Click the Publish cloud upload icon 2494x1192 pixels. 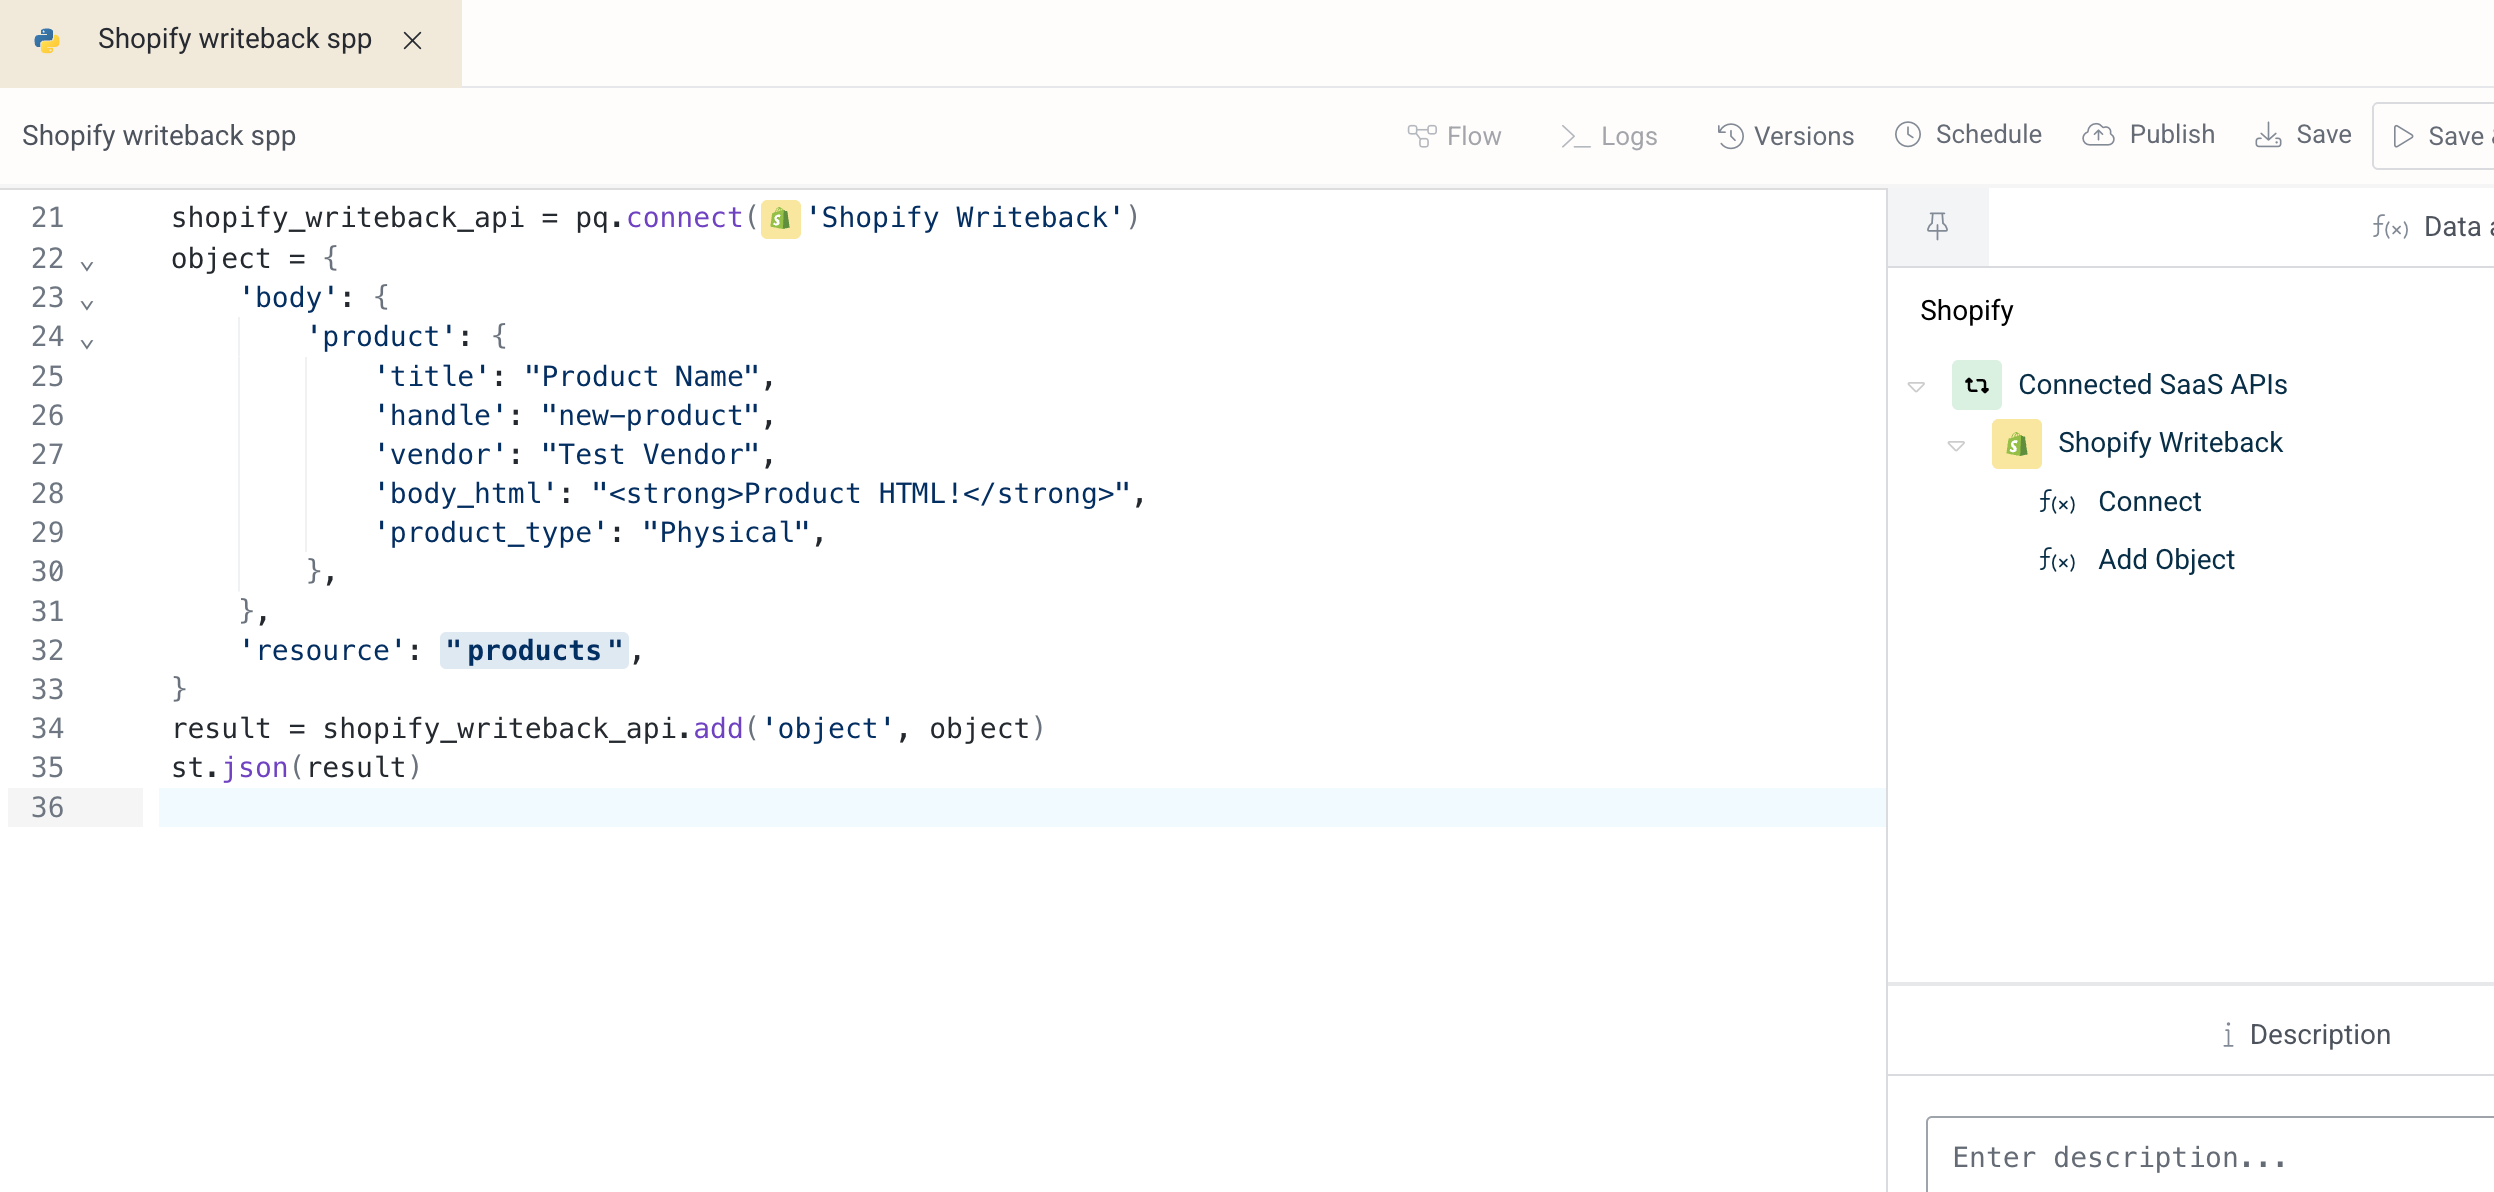(2098, 135)
